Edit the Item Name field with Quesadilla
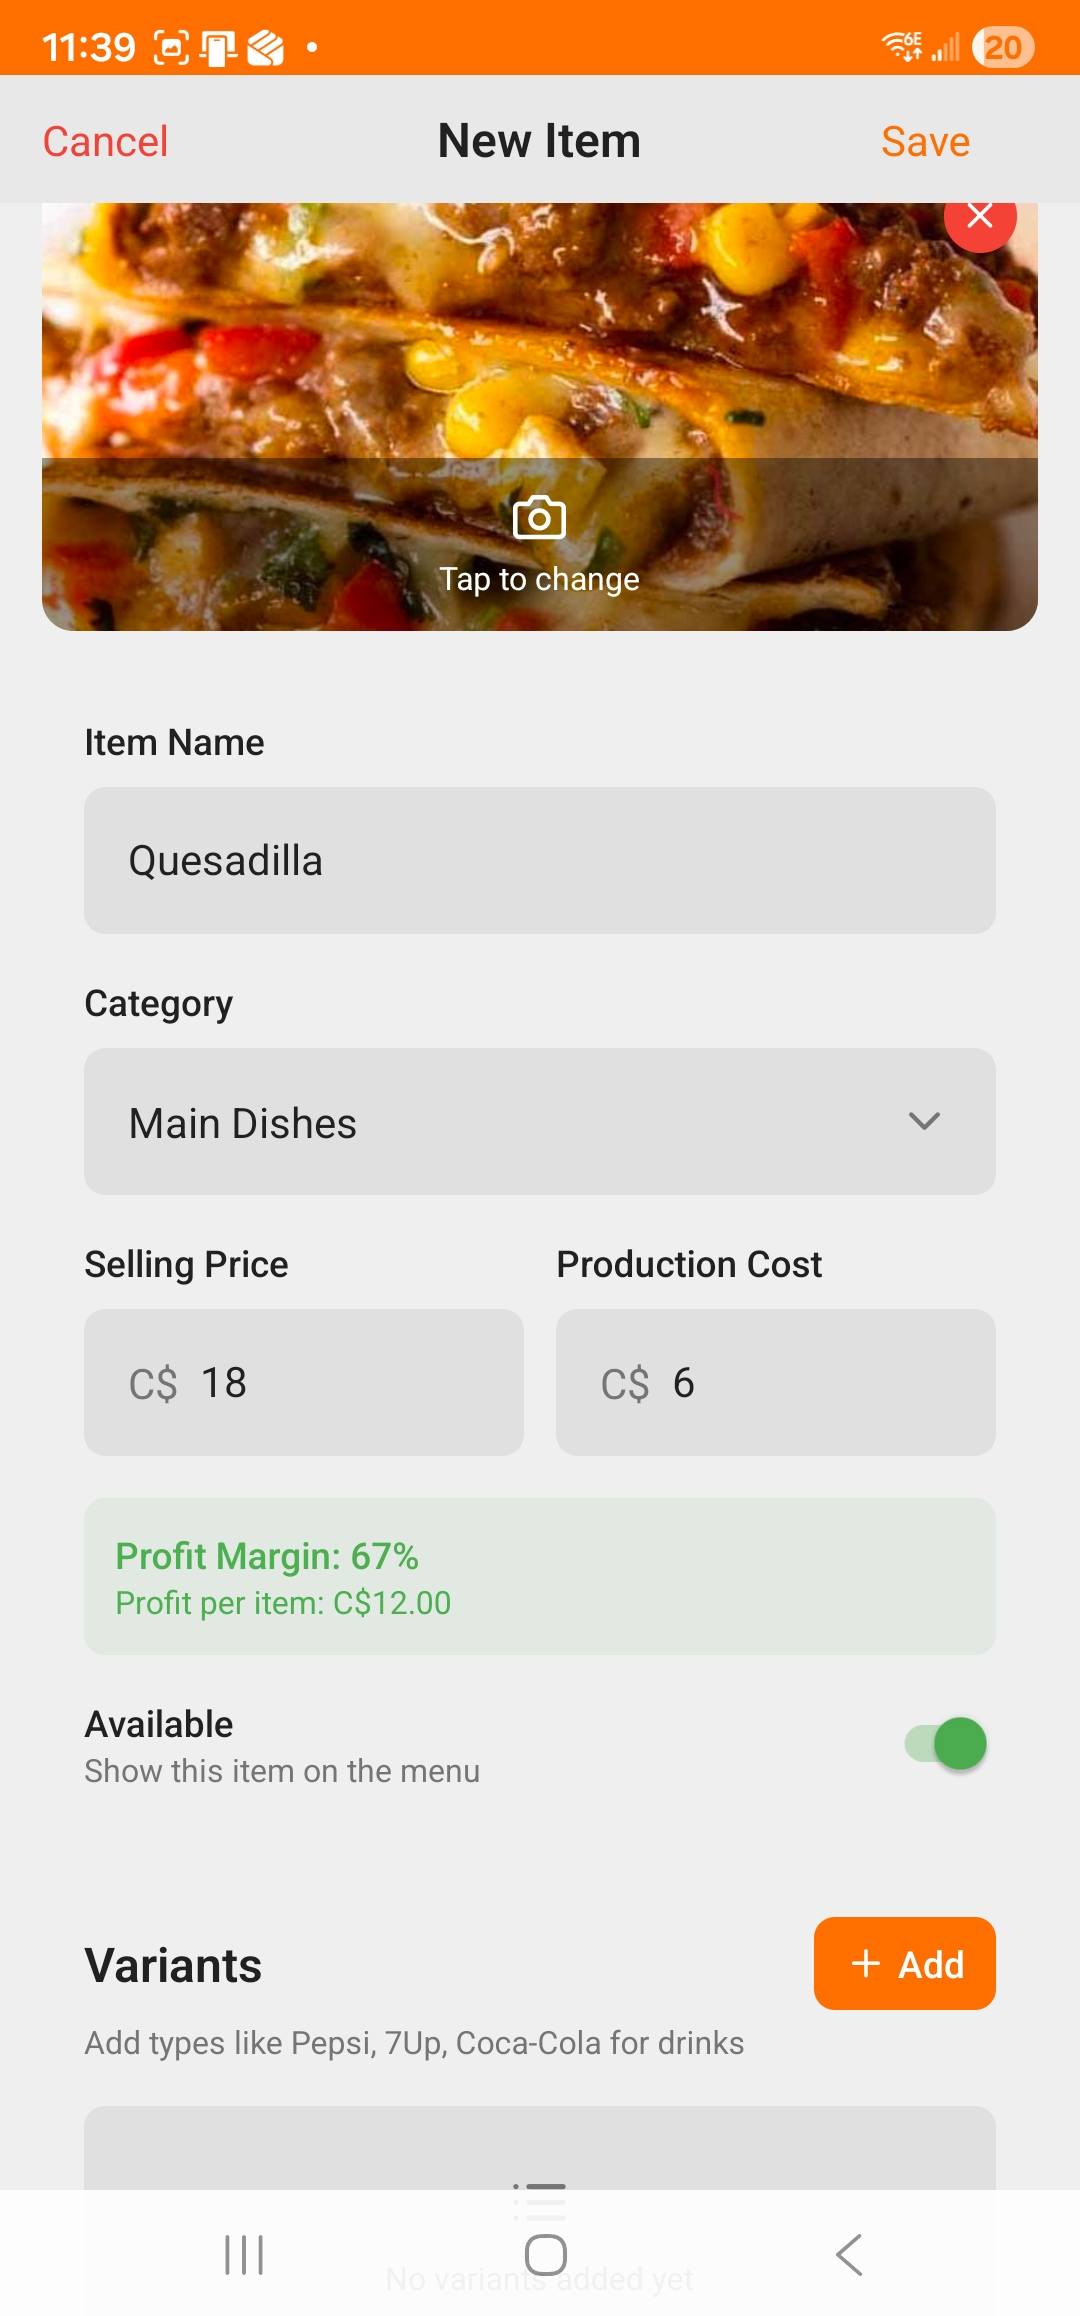 [540, 860]
